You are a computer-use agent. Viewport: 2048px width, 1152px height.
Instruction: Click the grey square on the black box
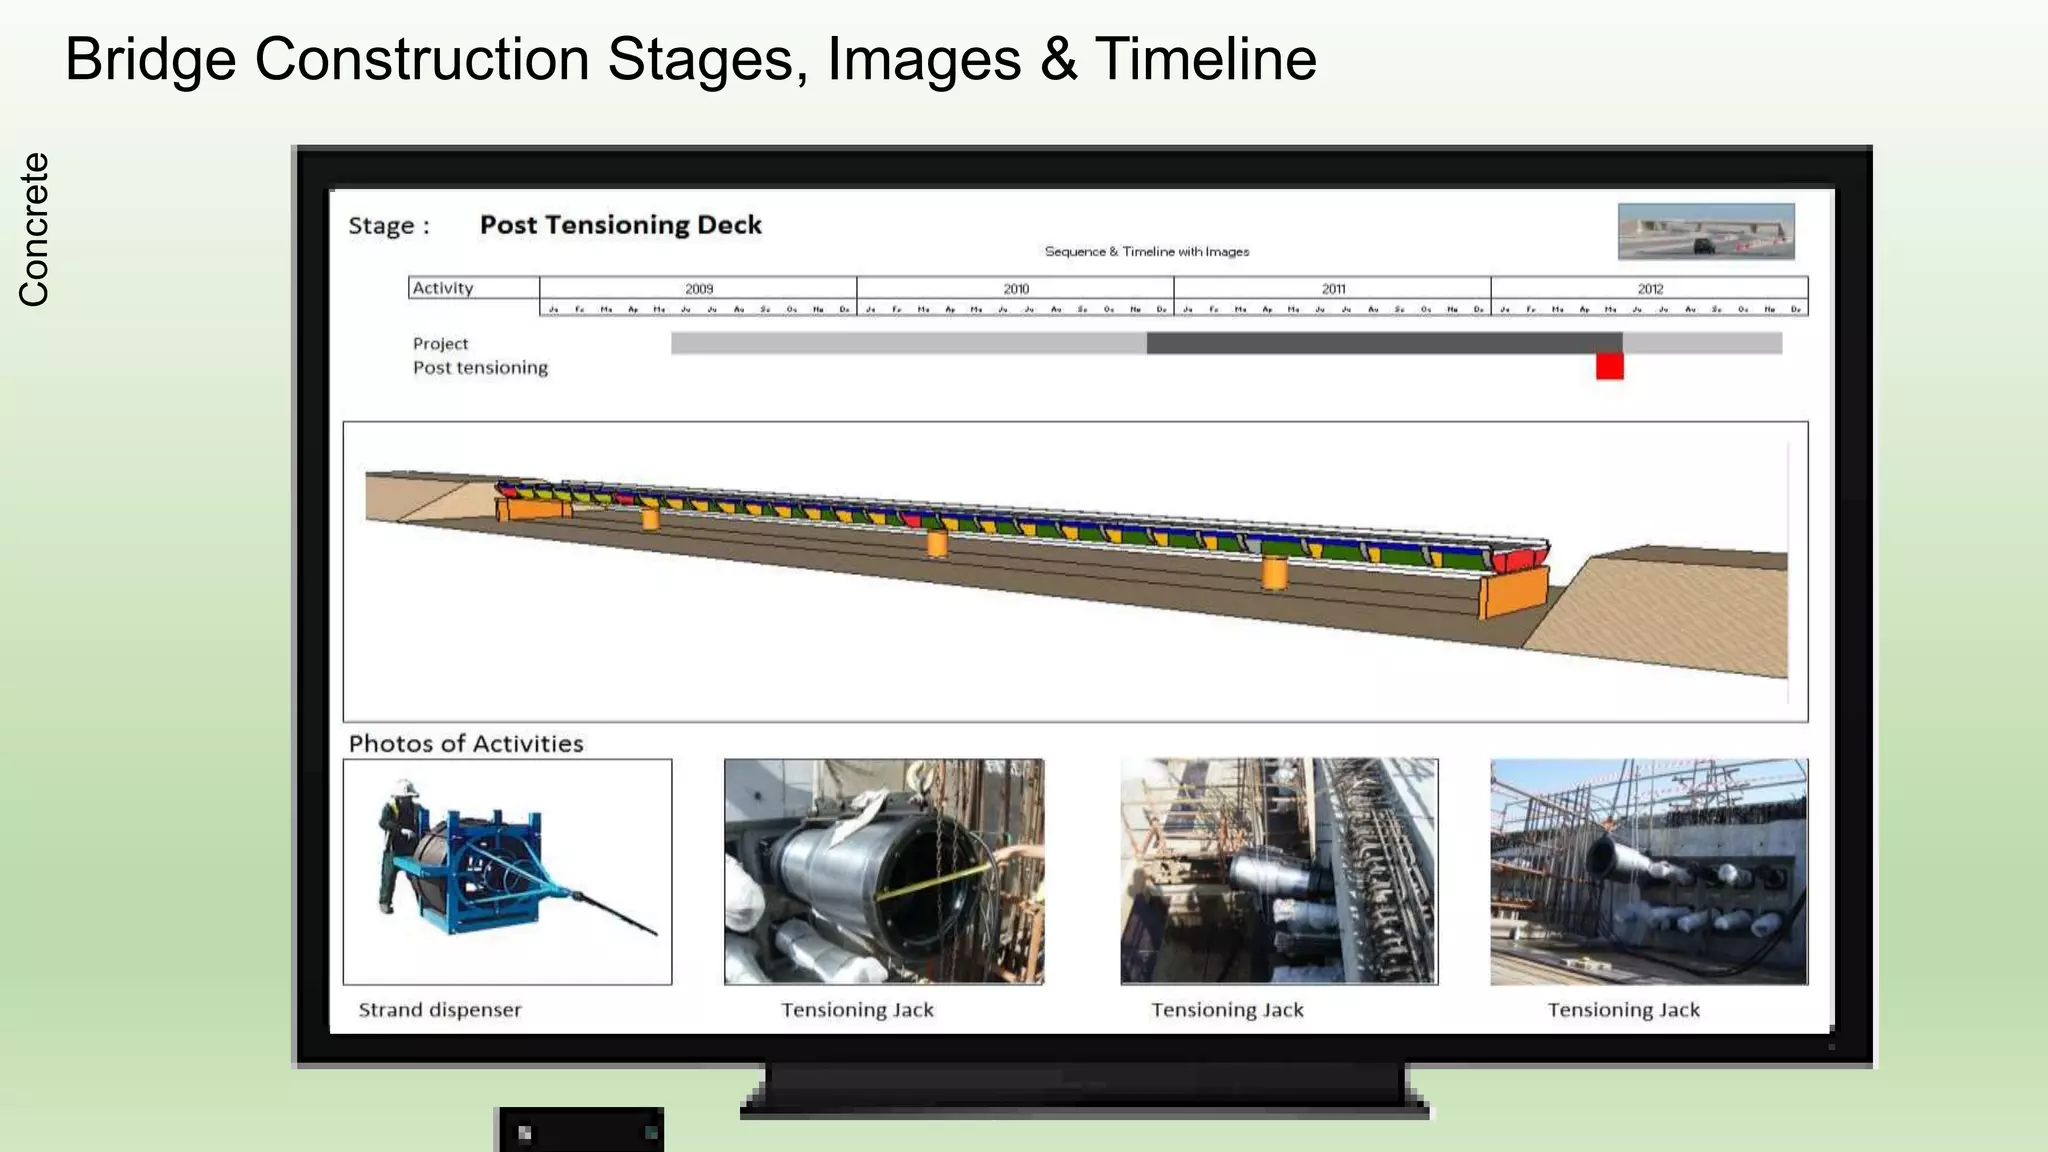pyautogui.click(x=525, y=1133)
